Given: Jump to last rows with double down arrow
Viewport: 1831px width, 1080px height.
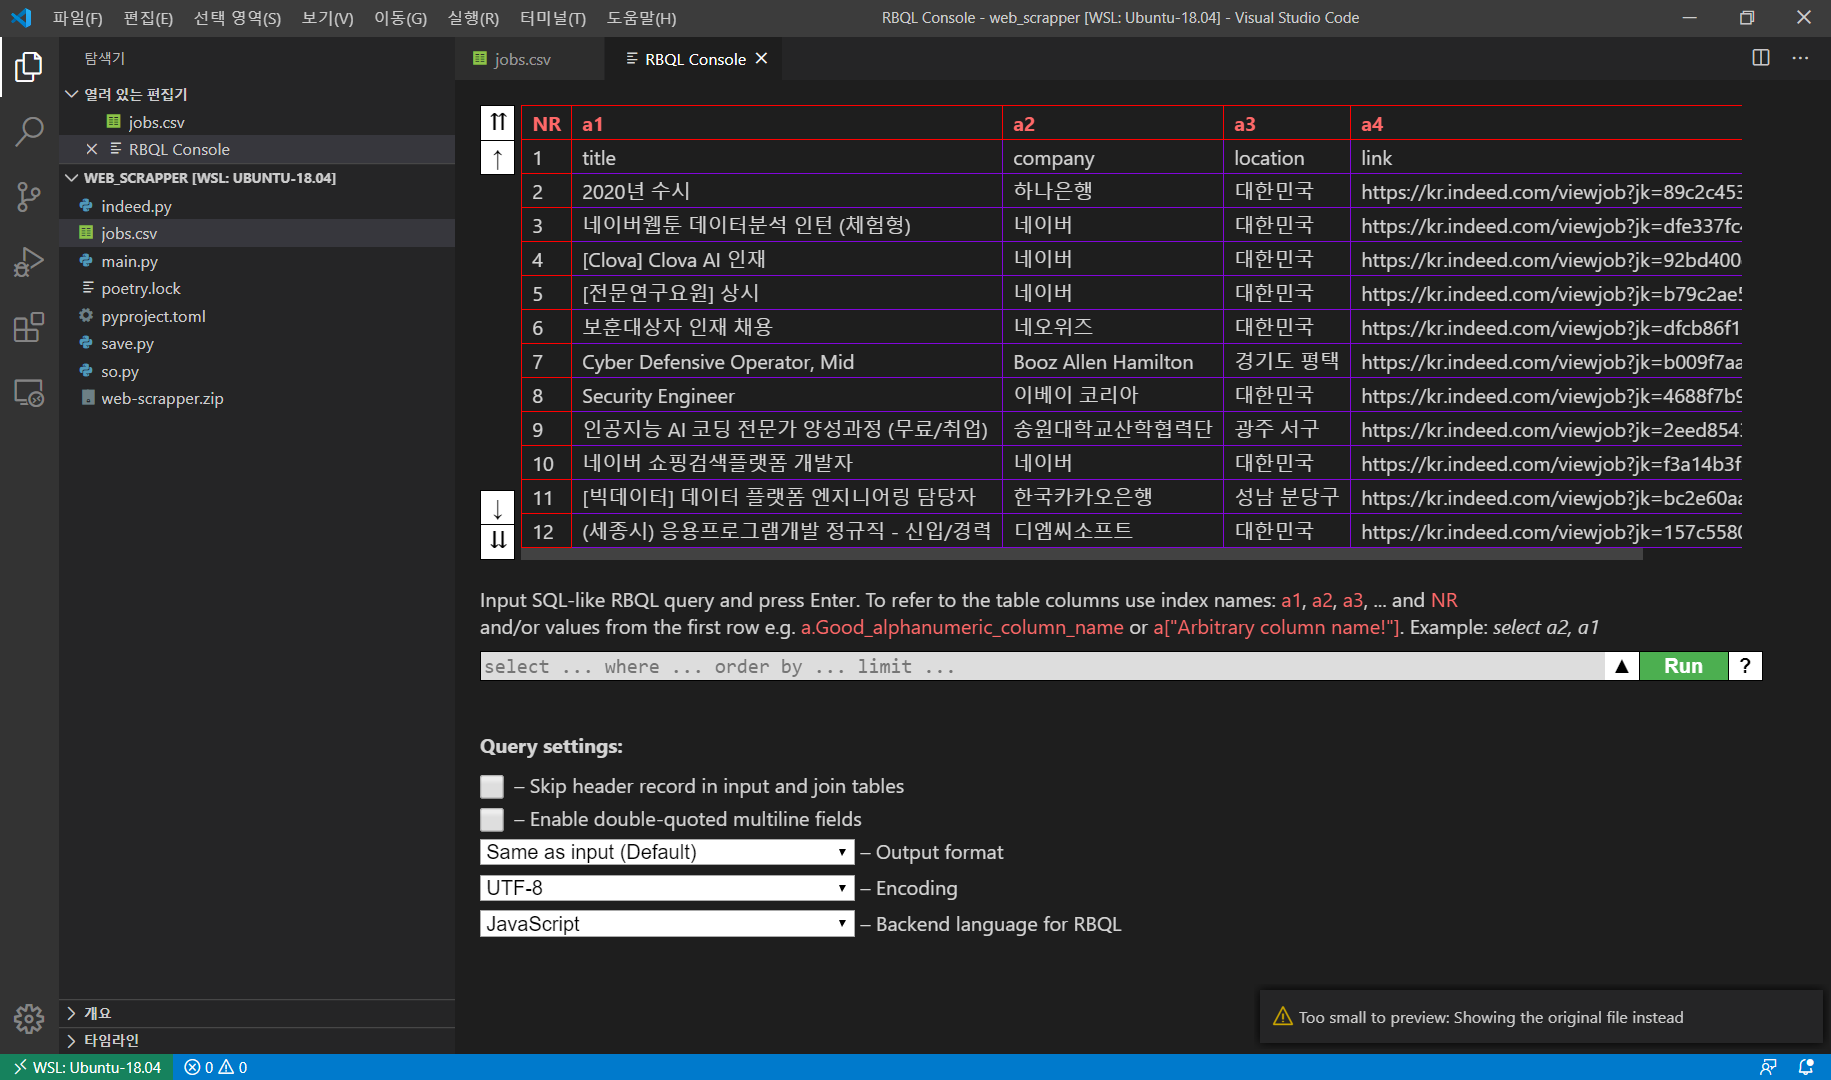Looking at the screenshot, I should point(498,540).
